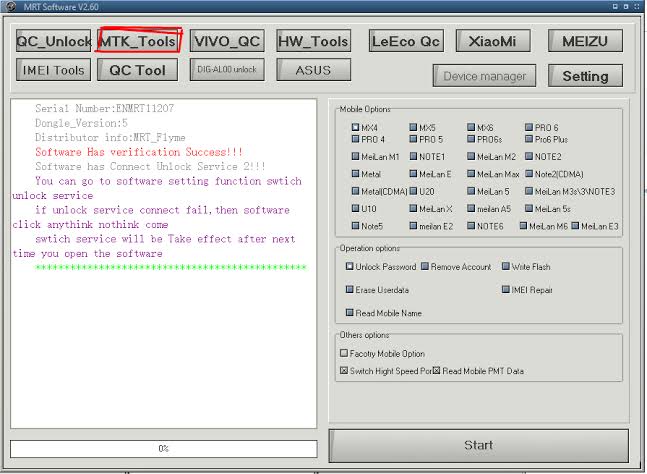Screen dimensions: 647x474
Task: Open the MTK_Tools section
Action: pos(138,41)
